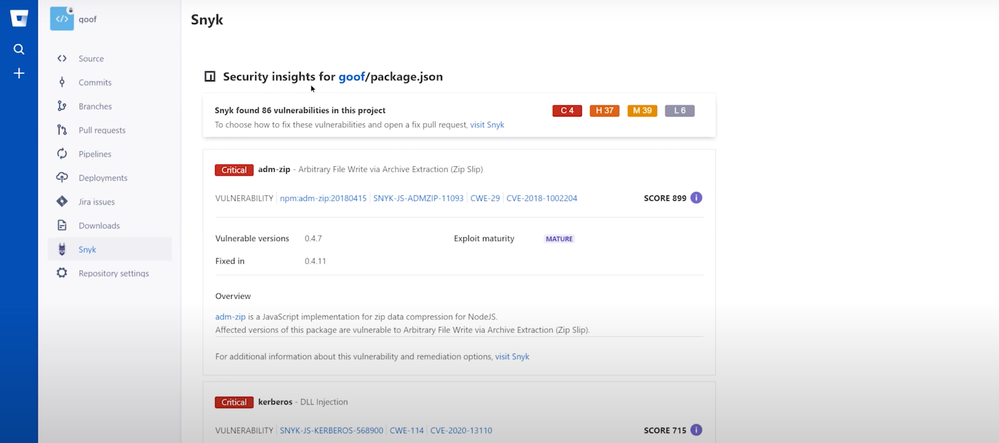Click the medium M 39 badge
The width and height of the screenshot is (999, 443).
pyautogui.click(x=642, y=111)
